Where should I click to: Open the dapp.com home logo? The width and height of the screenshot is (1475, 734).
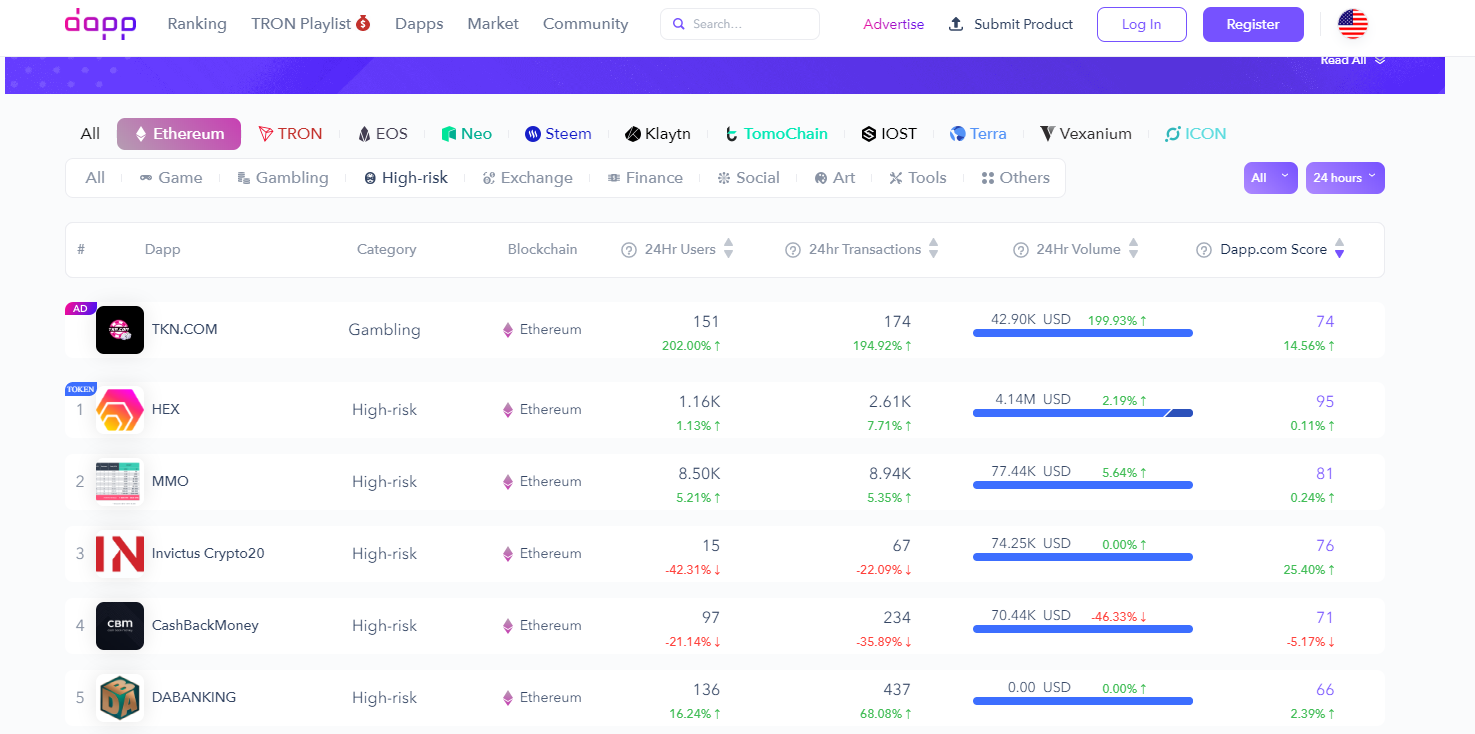pyautogui.click(x=100, y=24)
